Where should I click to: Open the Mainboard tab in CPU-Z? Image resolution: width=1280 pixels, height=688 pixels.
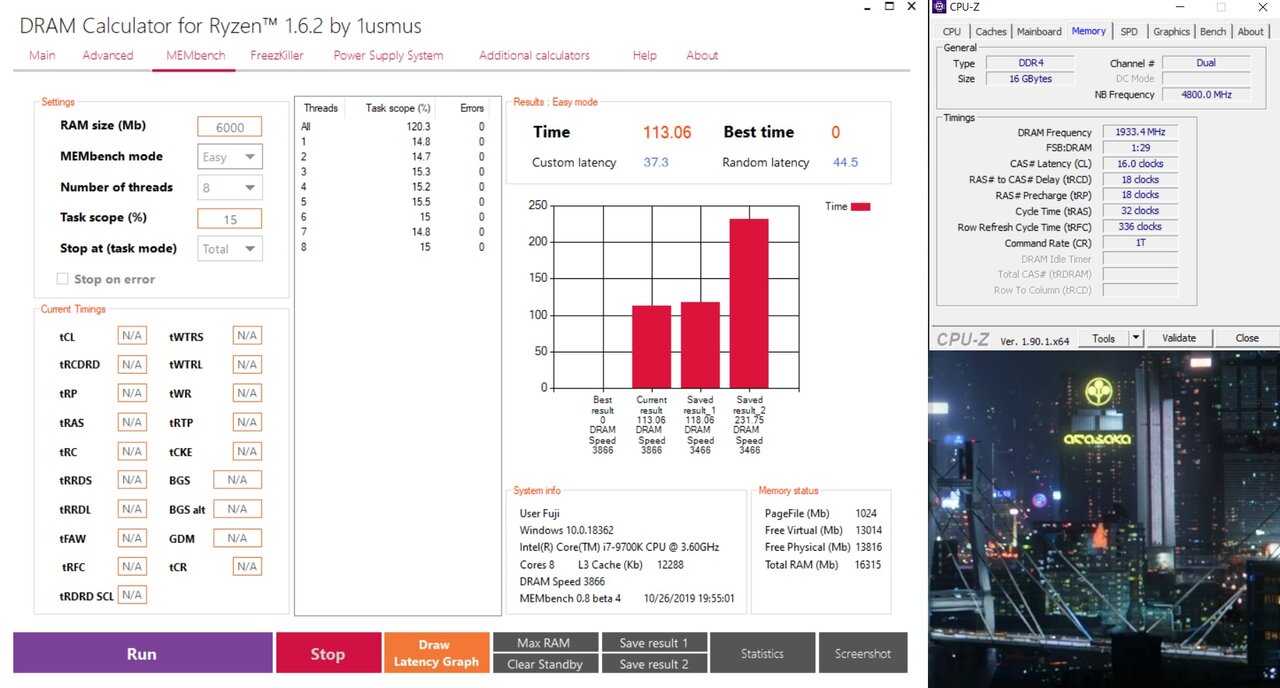tap(1039, 31)
